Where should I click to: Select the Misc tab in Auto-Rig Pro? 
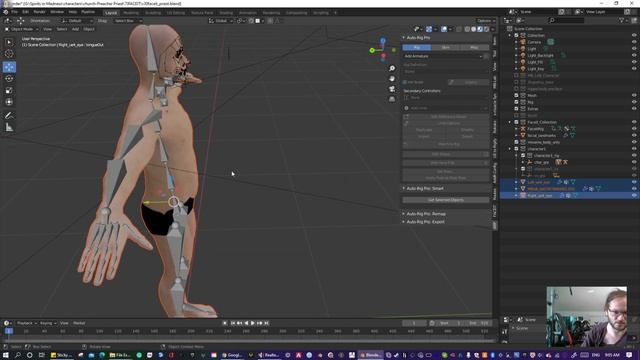pos(474,47)
